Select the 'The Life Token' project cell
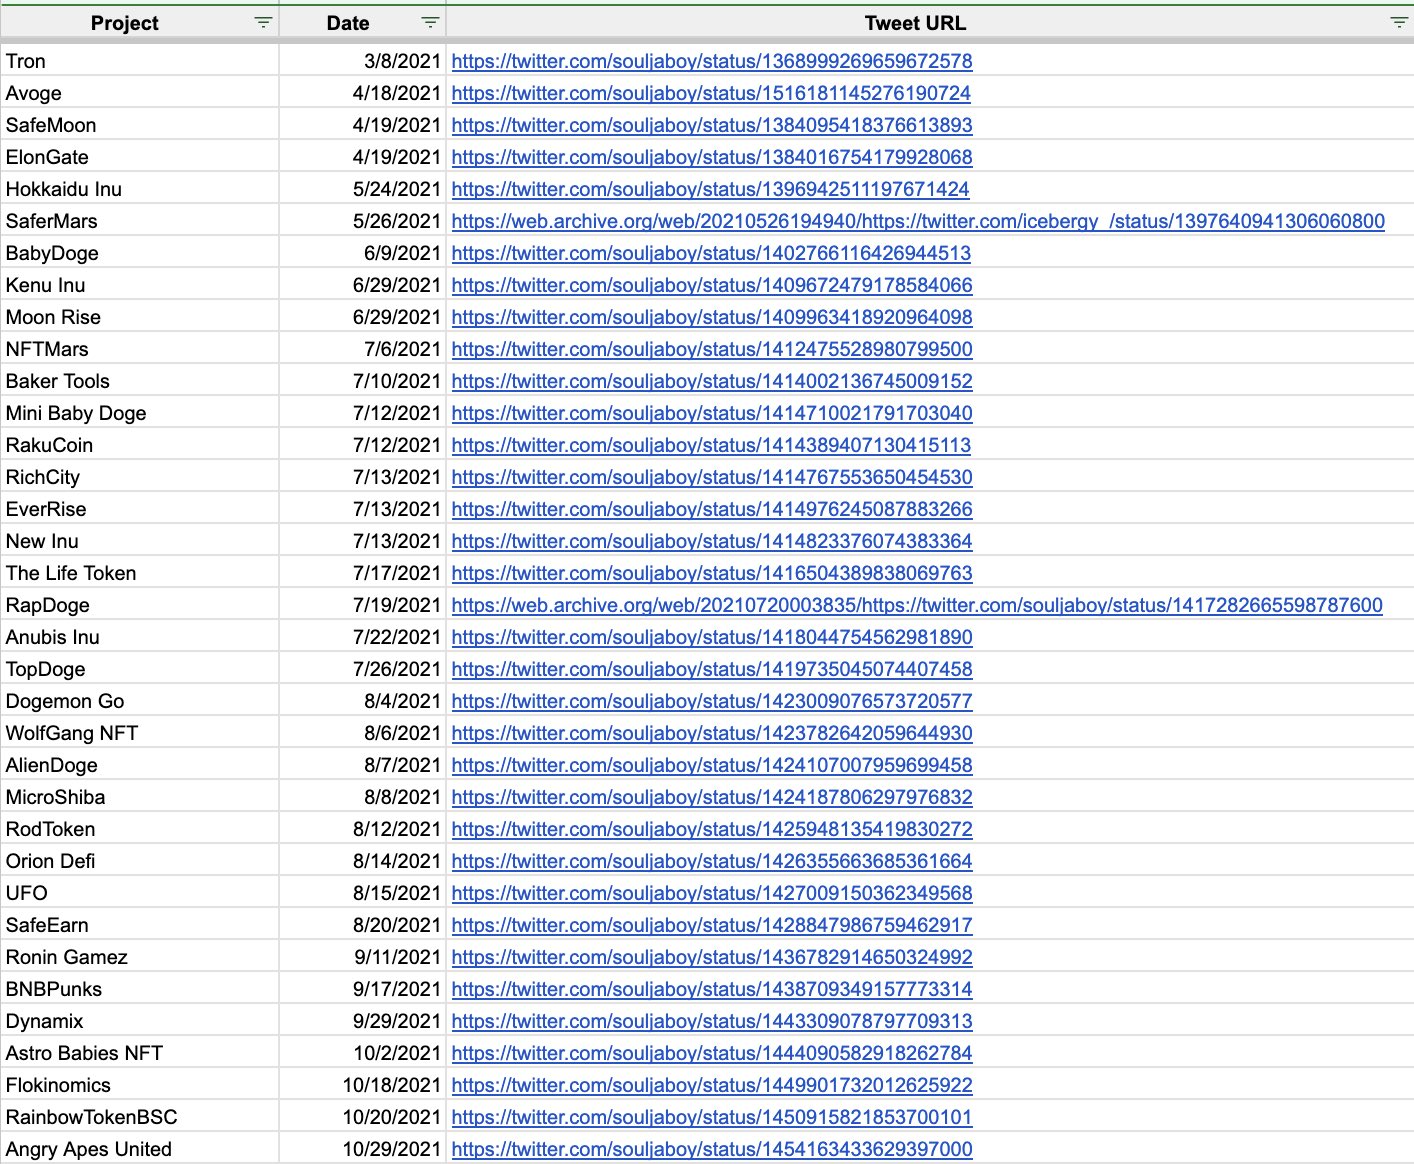Viewport: 1414px width, 1164px height. (x=139, y=573)
